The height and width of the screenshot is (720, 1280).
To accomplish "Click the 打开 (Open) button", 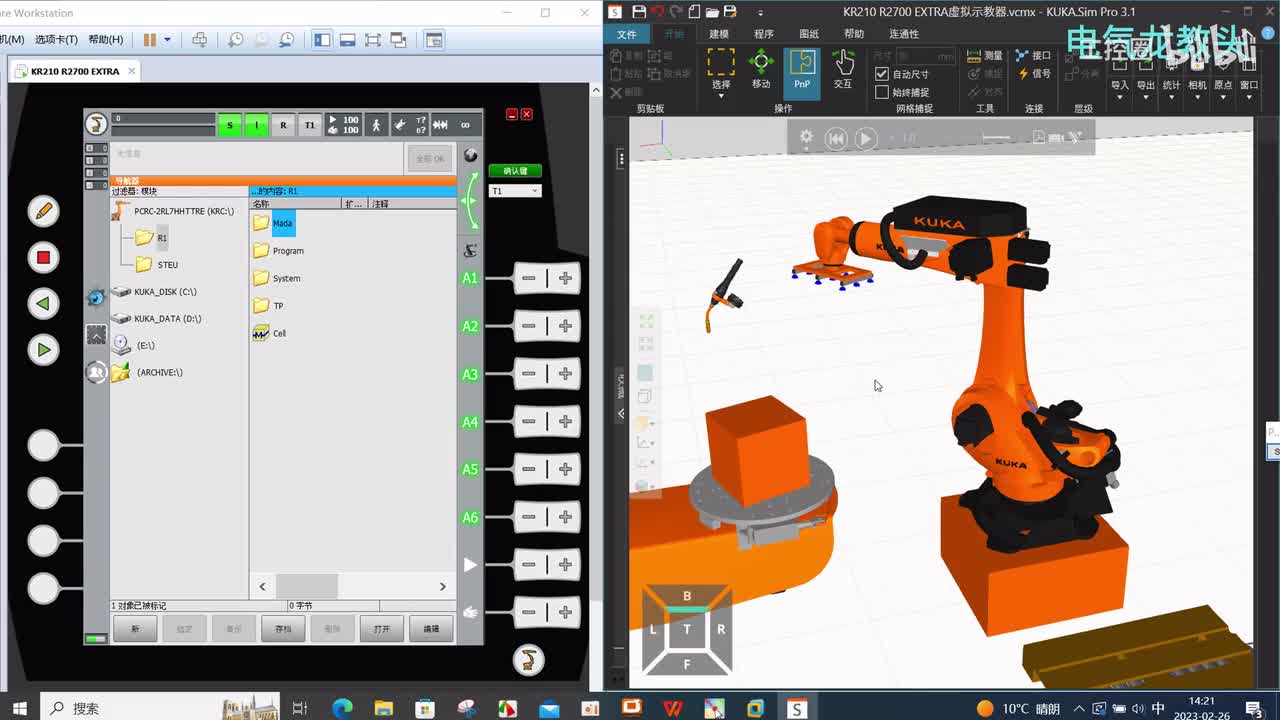I will (382, 629).
